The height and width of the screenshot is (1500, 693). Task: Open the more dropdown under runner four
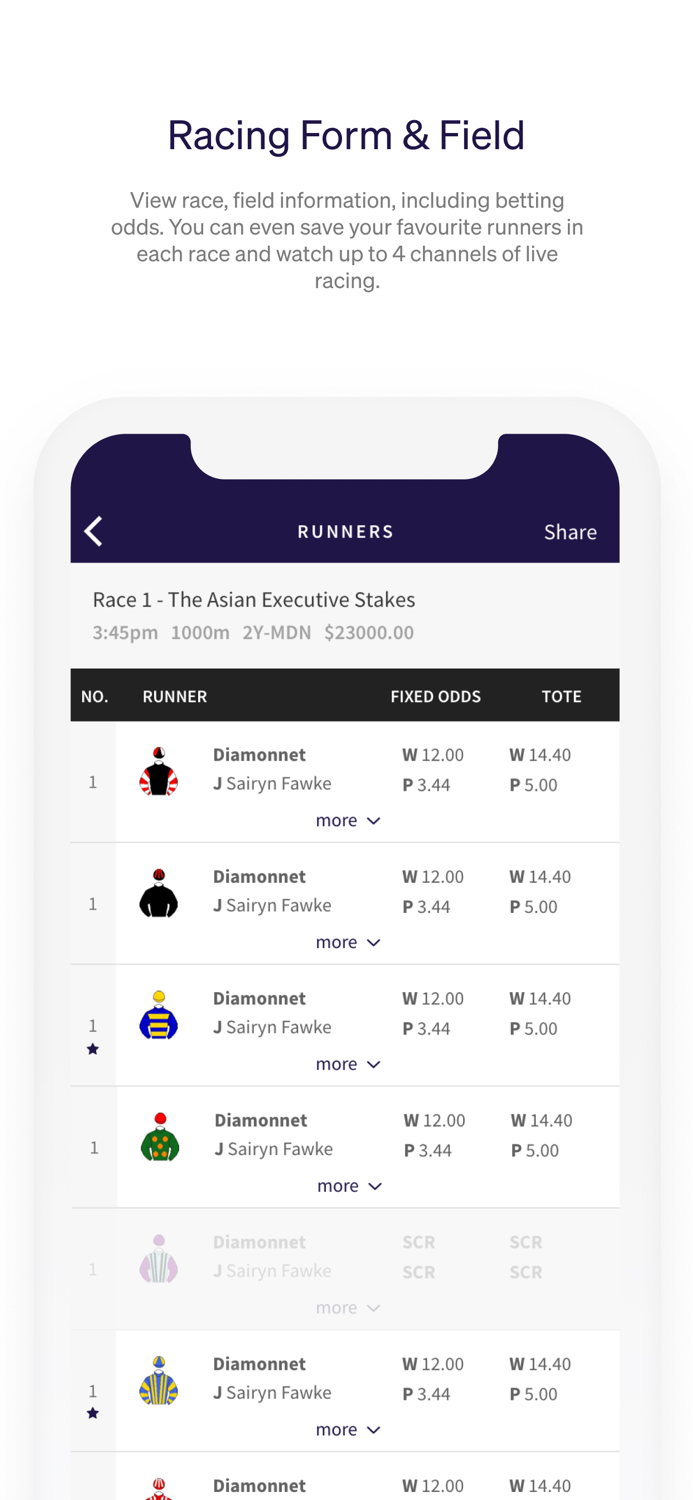click(347, 1186)
